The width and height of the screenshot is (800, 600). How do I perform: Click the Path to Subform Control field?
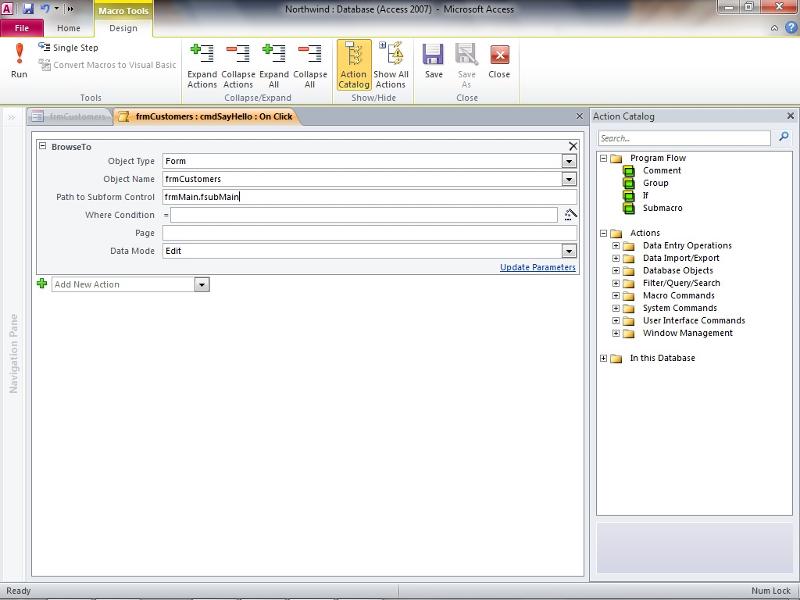click(369, 197)
